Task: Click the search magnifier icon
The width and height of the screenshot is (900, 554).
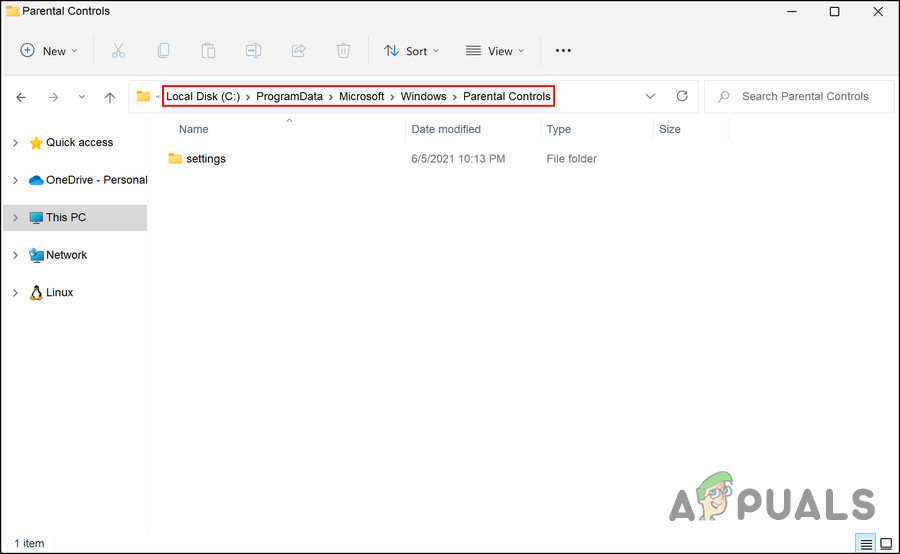Action: point(724,96)
